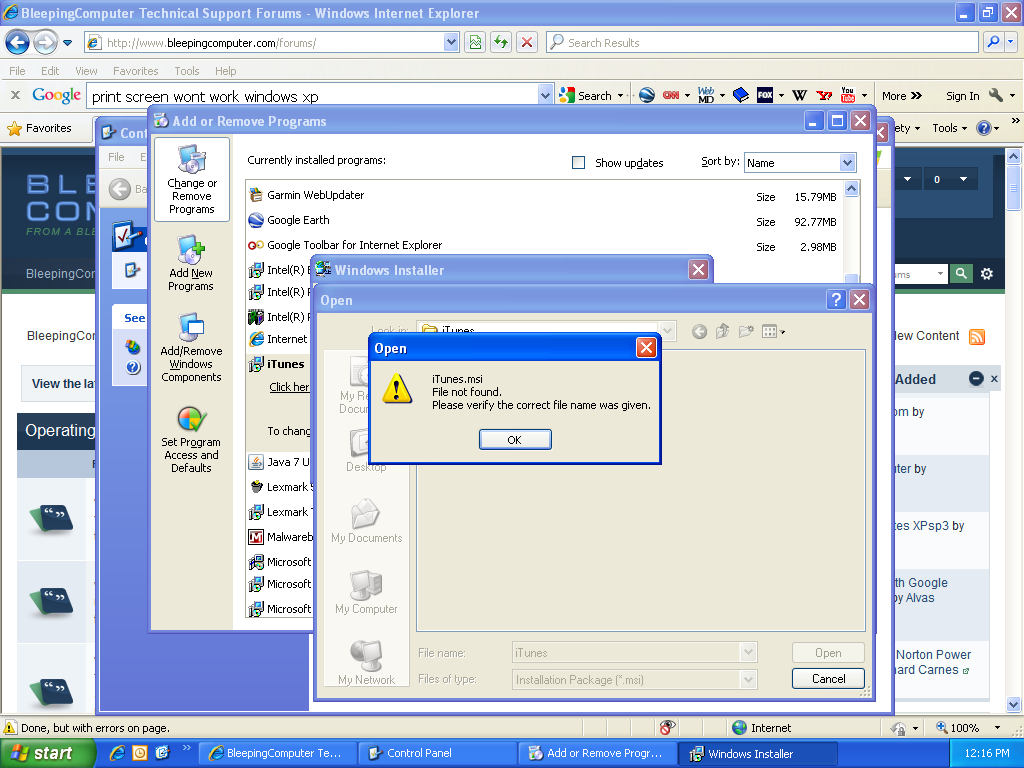The image size is (1024, 768).
Task: Expand the Google Toolbar search history dropdown
Action: point(545,96)
